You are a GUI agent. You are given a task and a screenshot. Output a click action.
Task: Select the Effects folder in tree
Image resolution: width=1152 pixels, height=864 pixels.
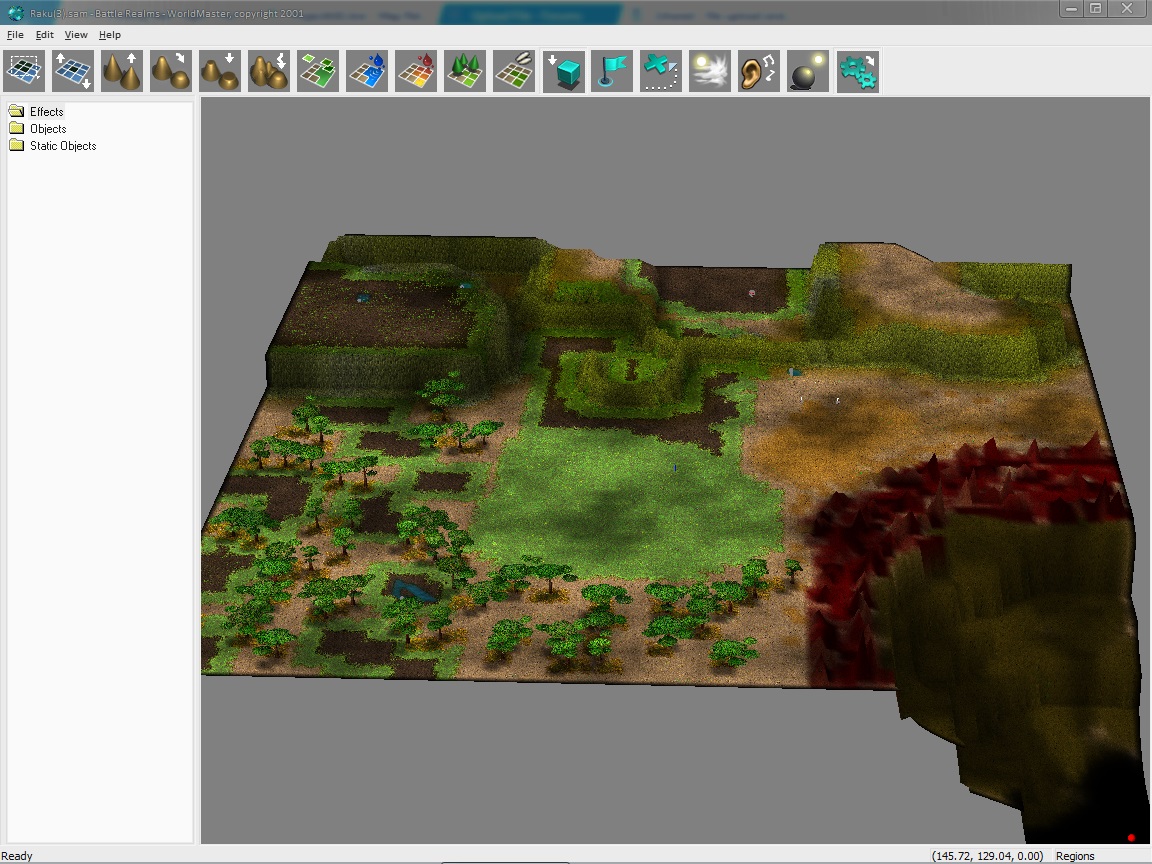click(46, 112)
